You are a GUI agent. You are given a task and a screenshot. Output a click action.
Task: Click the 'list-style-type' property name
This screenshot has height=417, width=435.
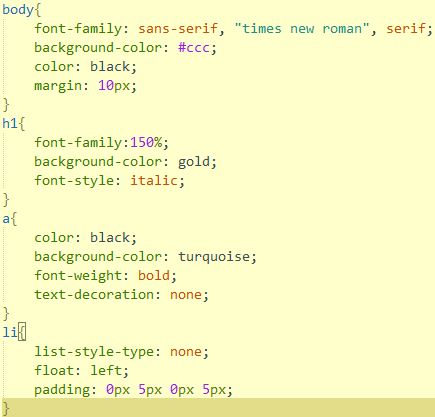(94, 352)
